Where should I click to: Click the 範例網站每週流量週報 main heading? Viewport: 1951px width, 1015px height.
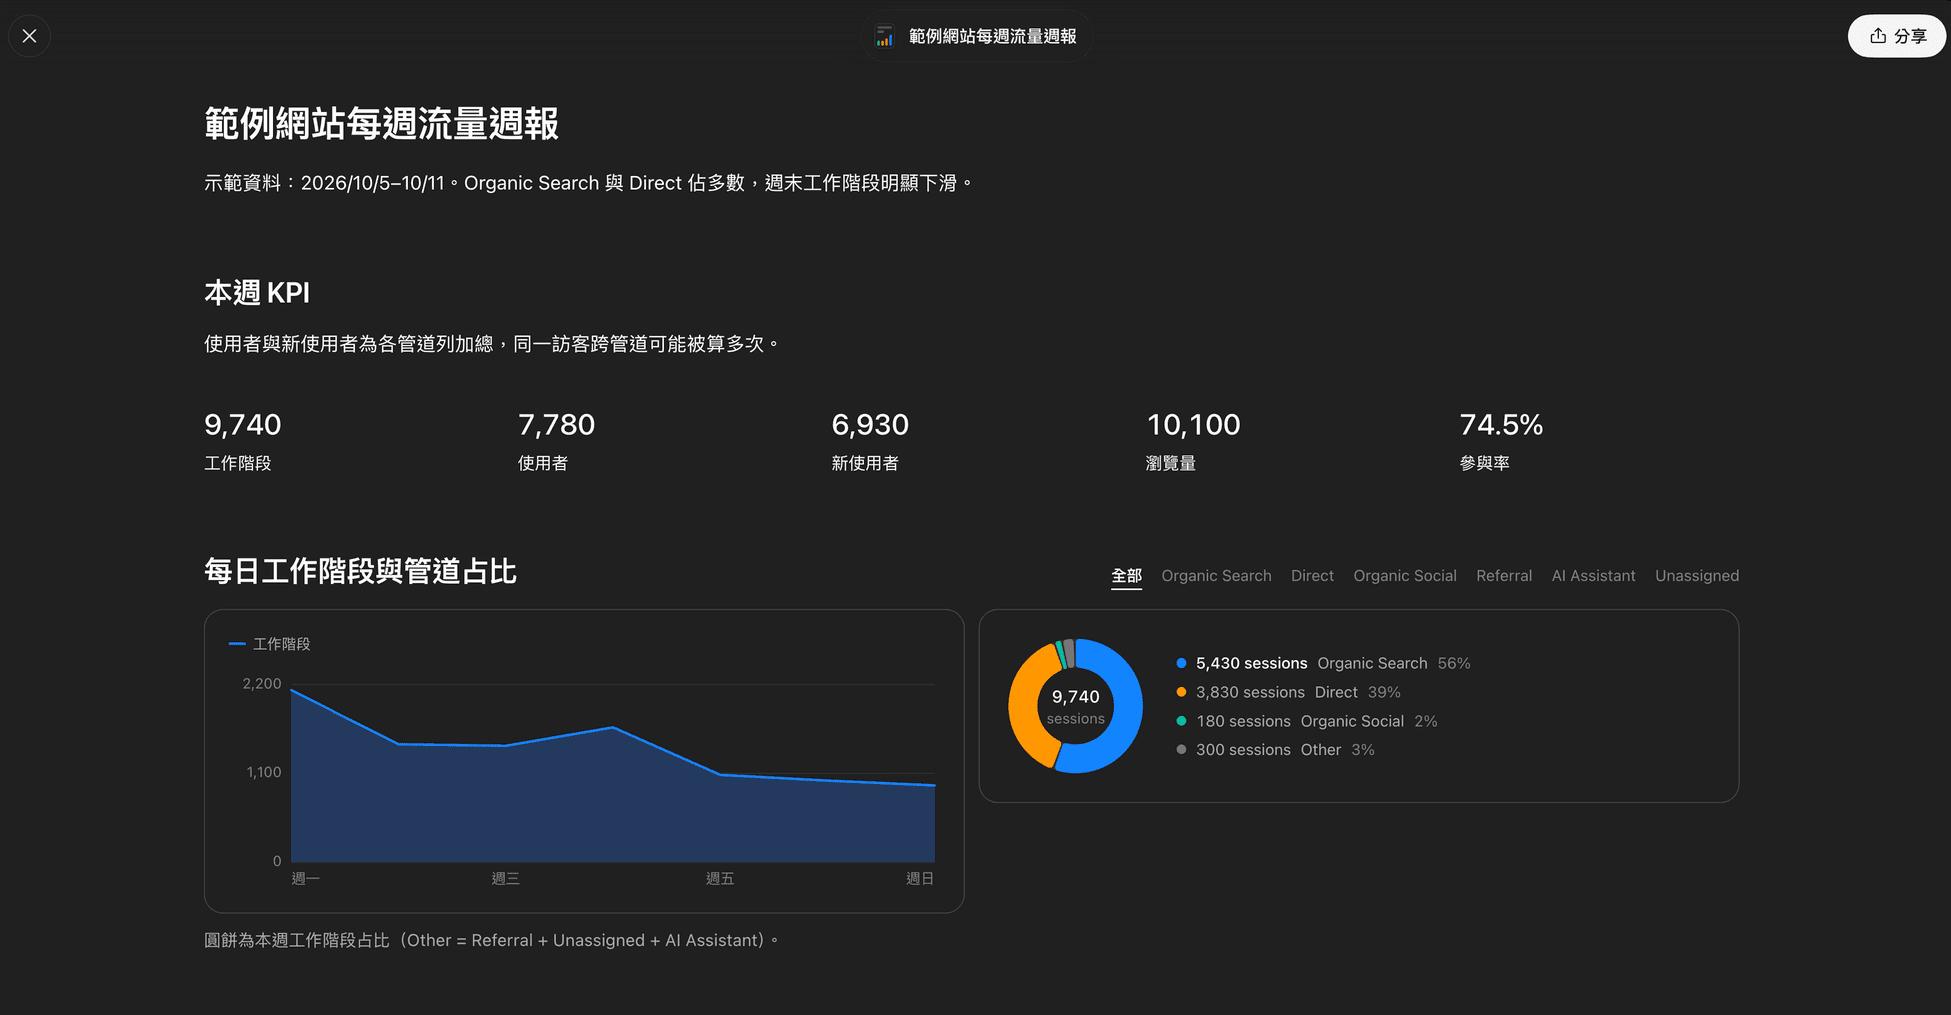click(x=381, y=124)
